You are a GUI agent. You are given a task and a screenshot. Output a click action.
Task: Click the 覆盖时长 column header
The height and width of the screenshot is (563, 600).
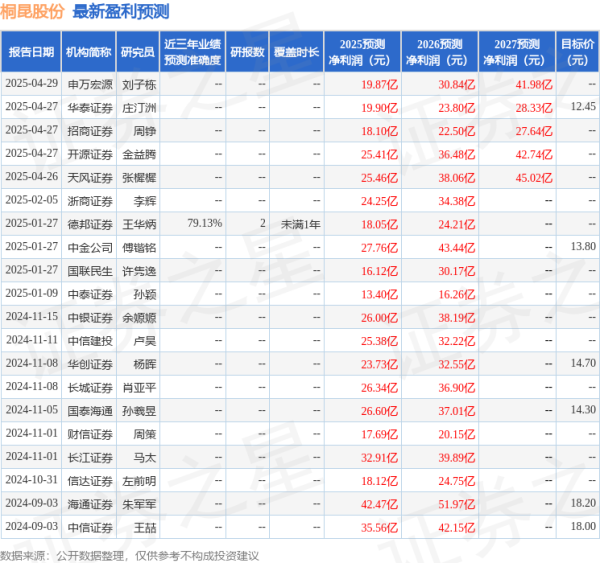(297, 51)
